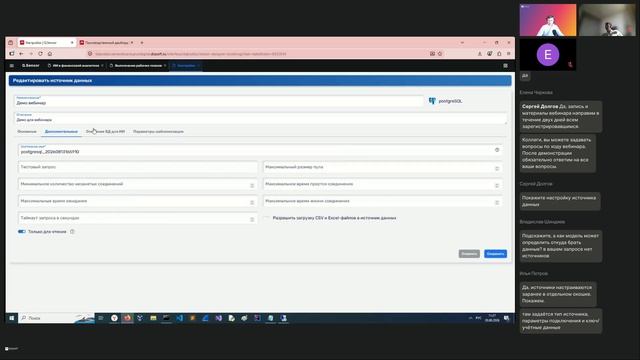The image size is (640, 360).
Task: Open the Windows notification center icon
Action: tap(507, 318)
